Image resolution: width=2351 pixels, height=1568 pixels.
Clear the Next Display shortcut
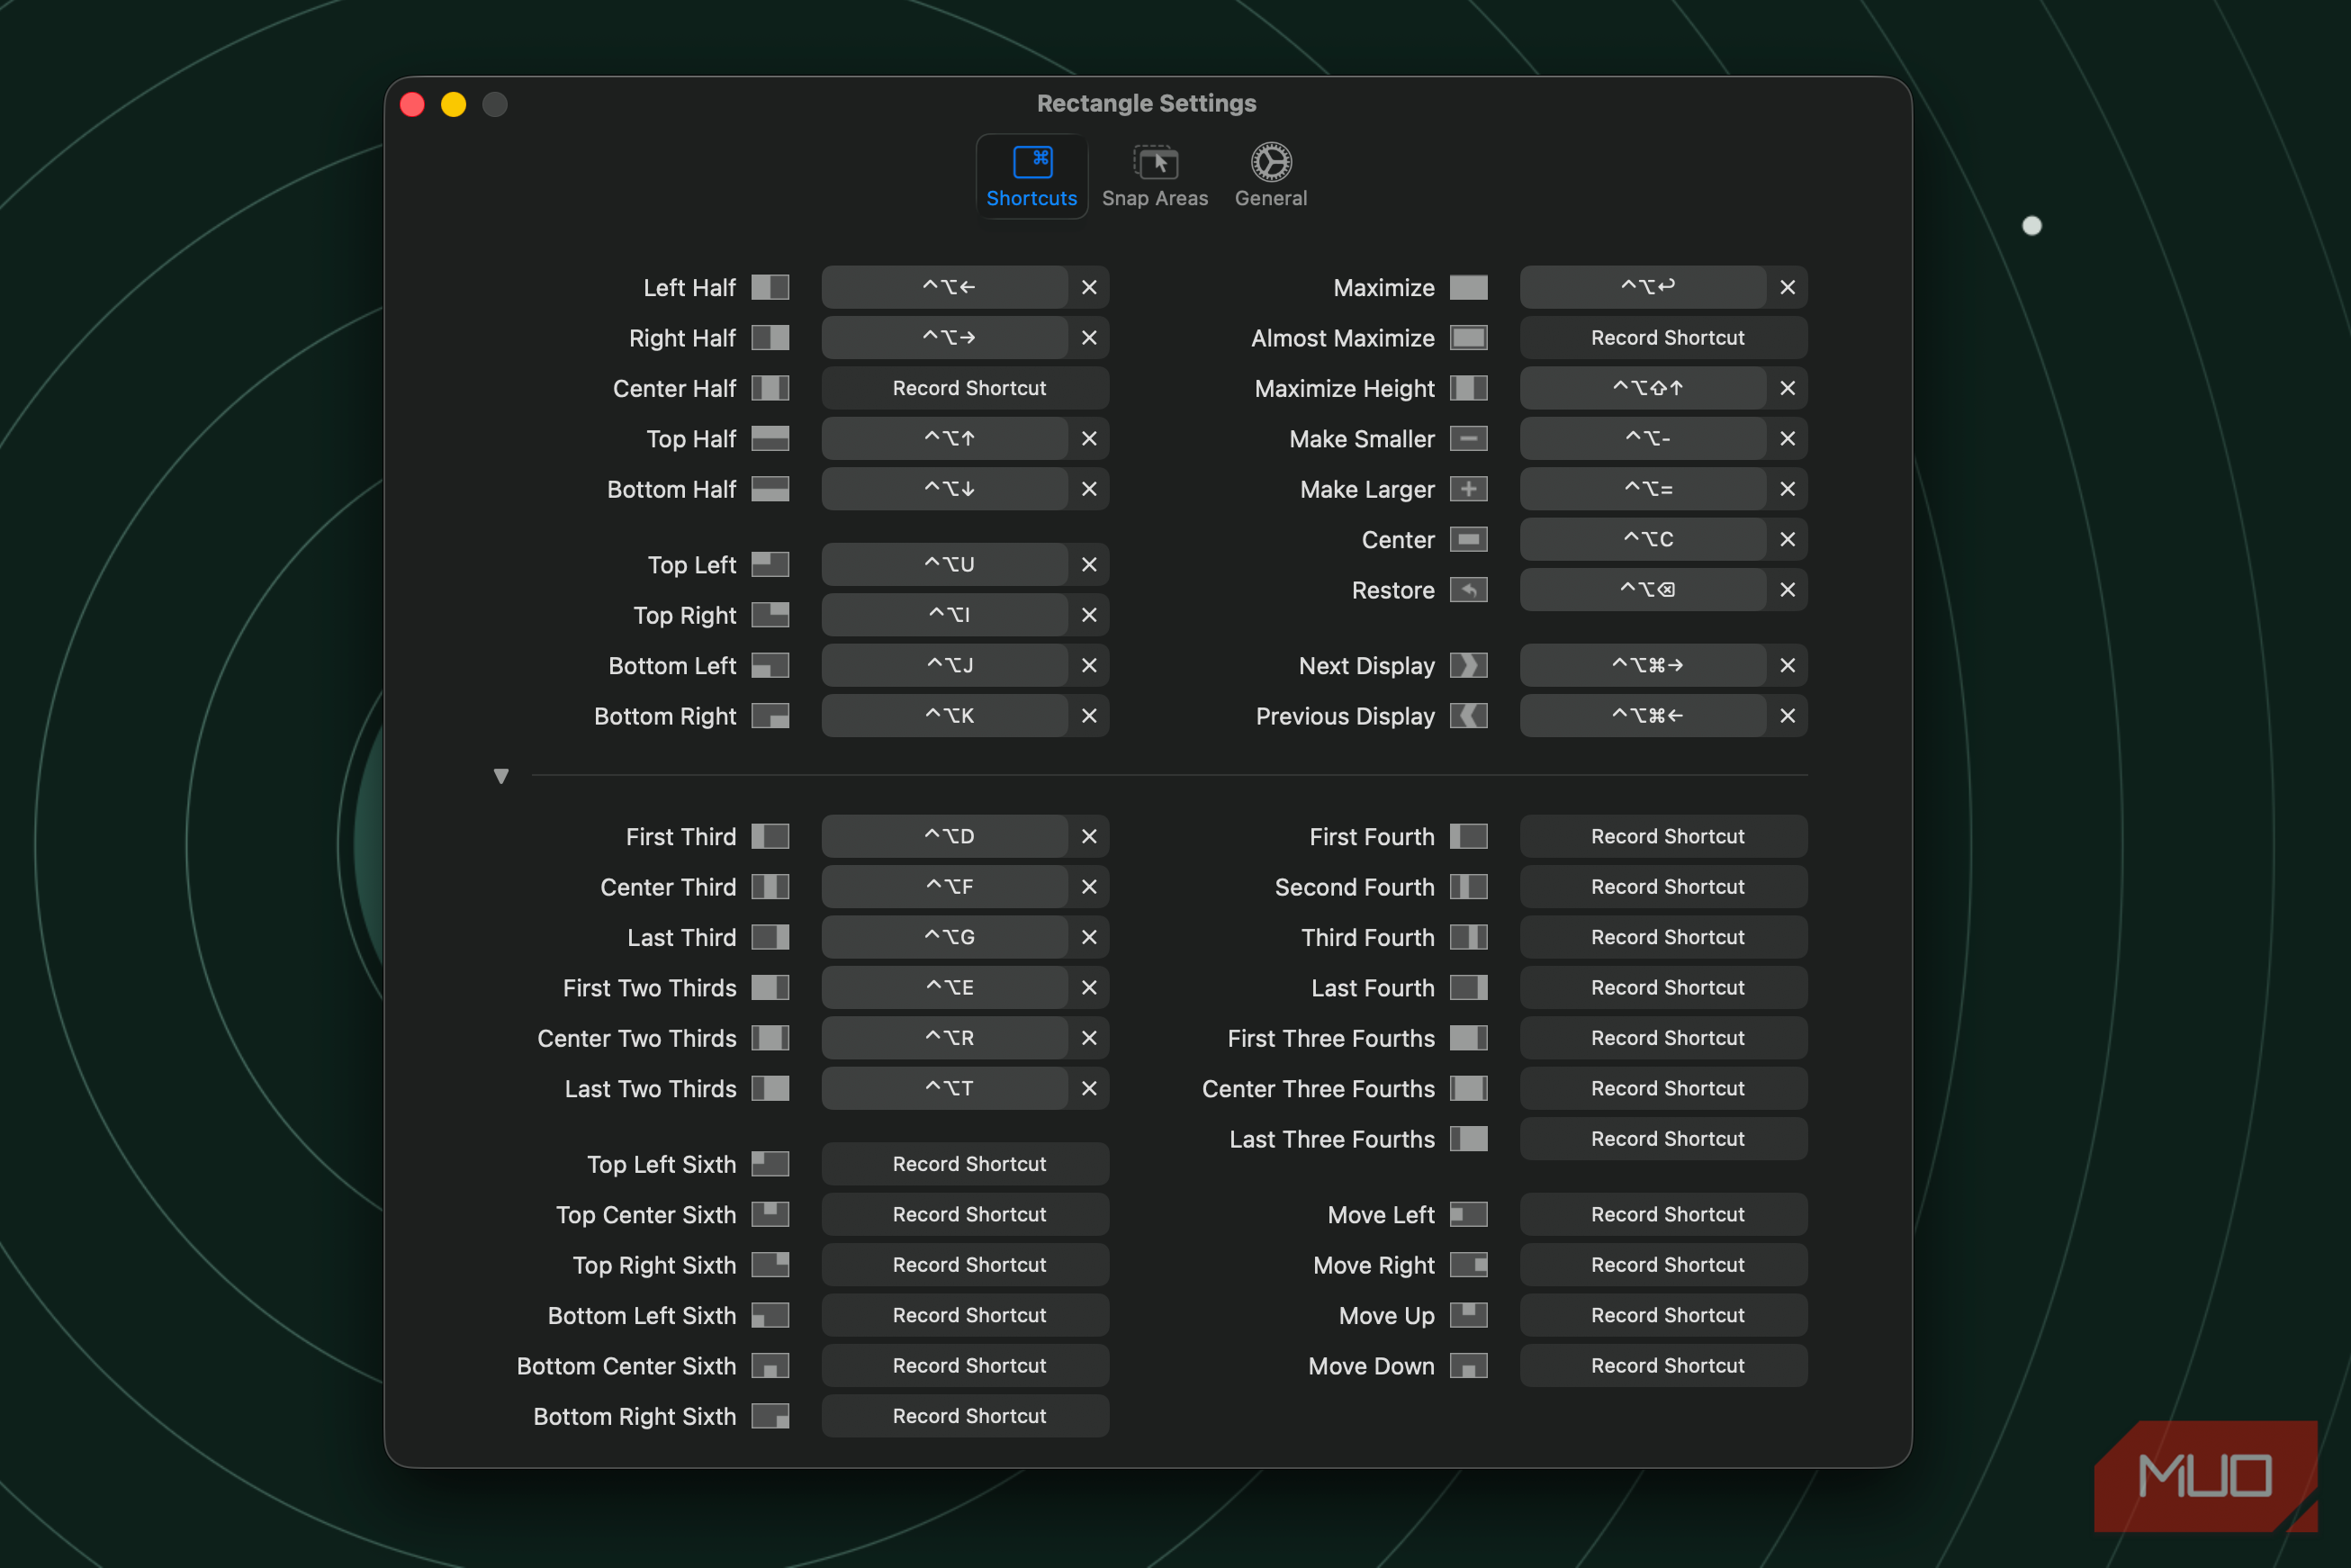coord(1787,666)
